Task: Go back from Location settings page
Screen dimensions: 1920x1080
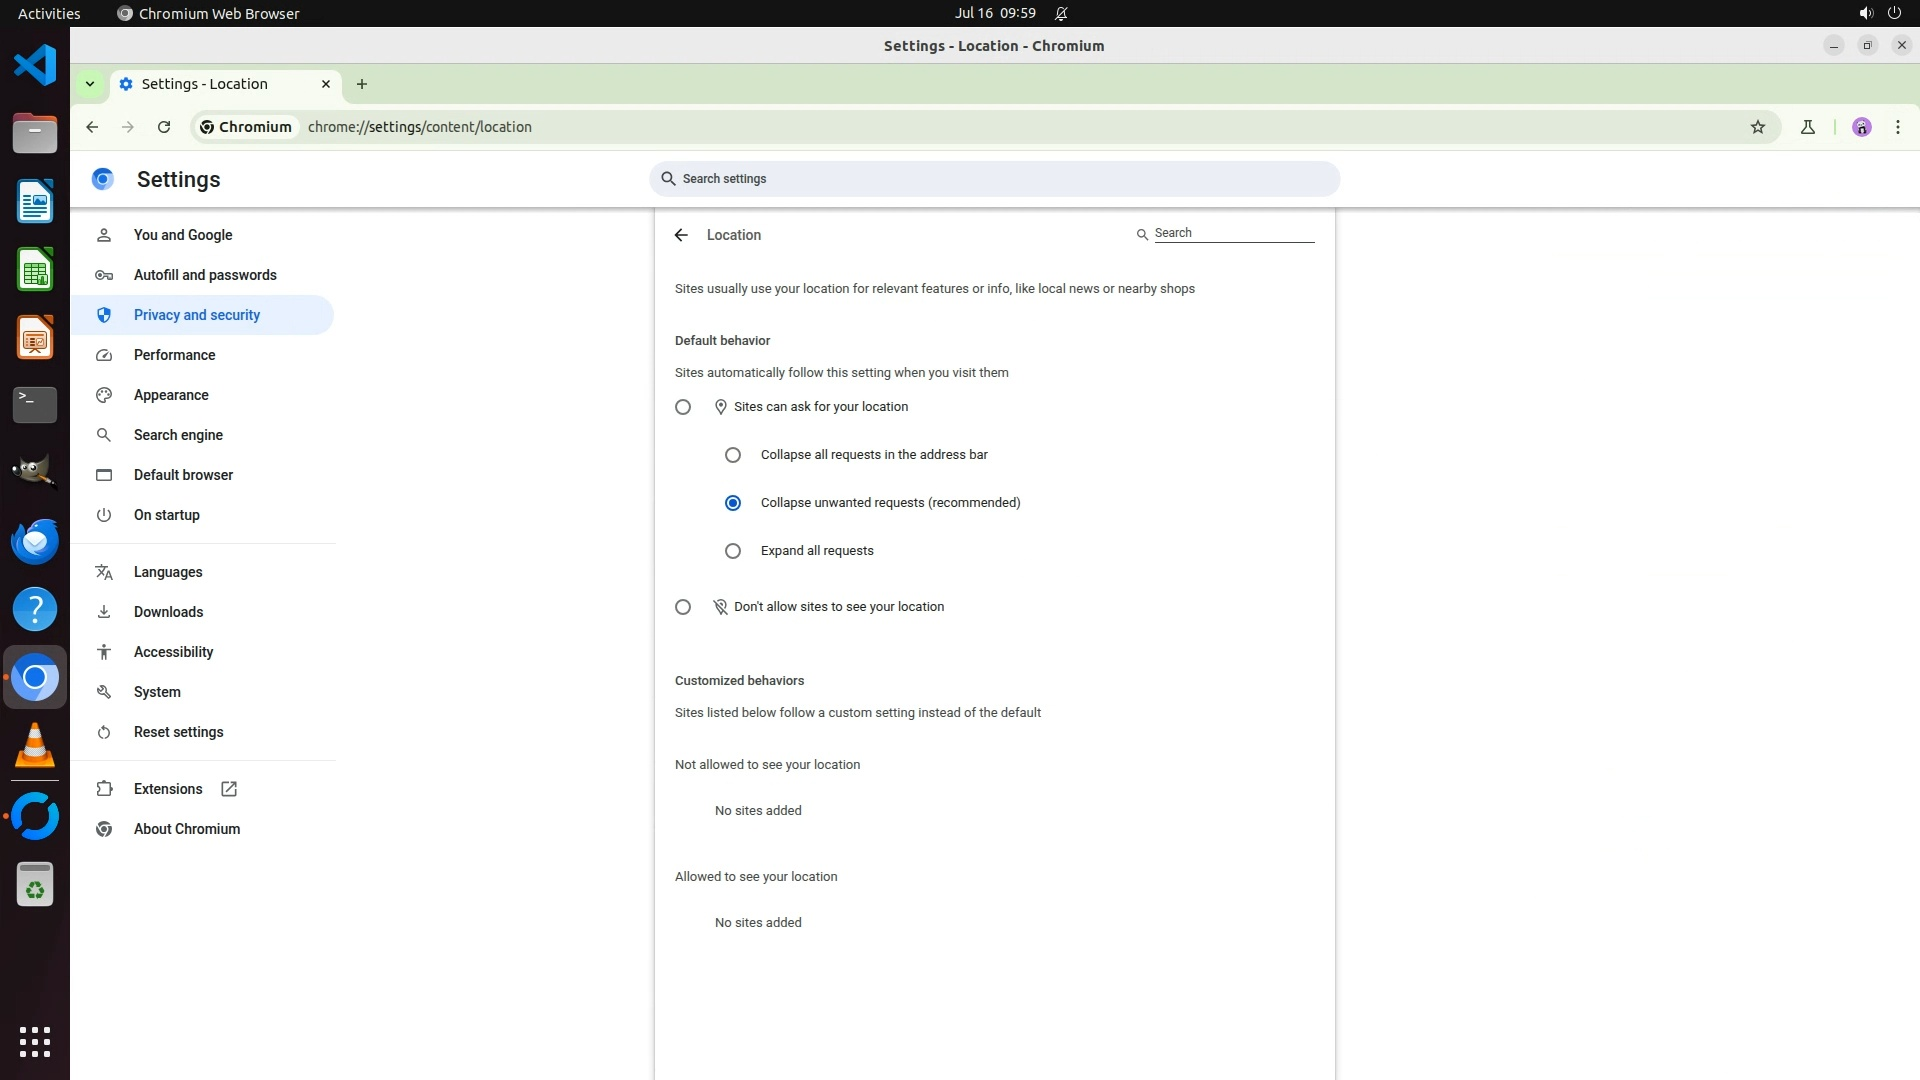Action: [x=681, y=235]
